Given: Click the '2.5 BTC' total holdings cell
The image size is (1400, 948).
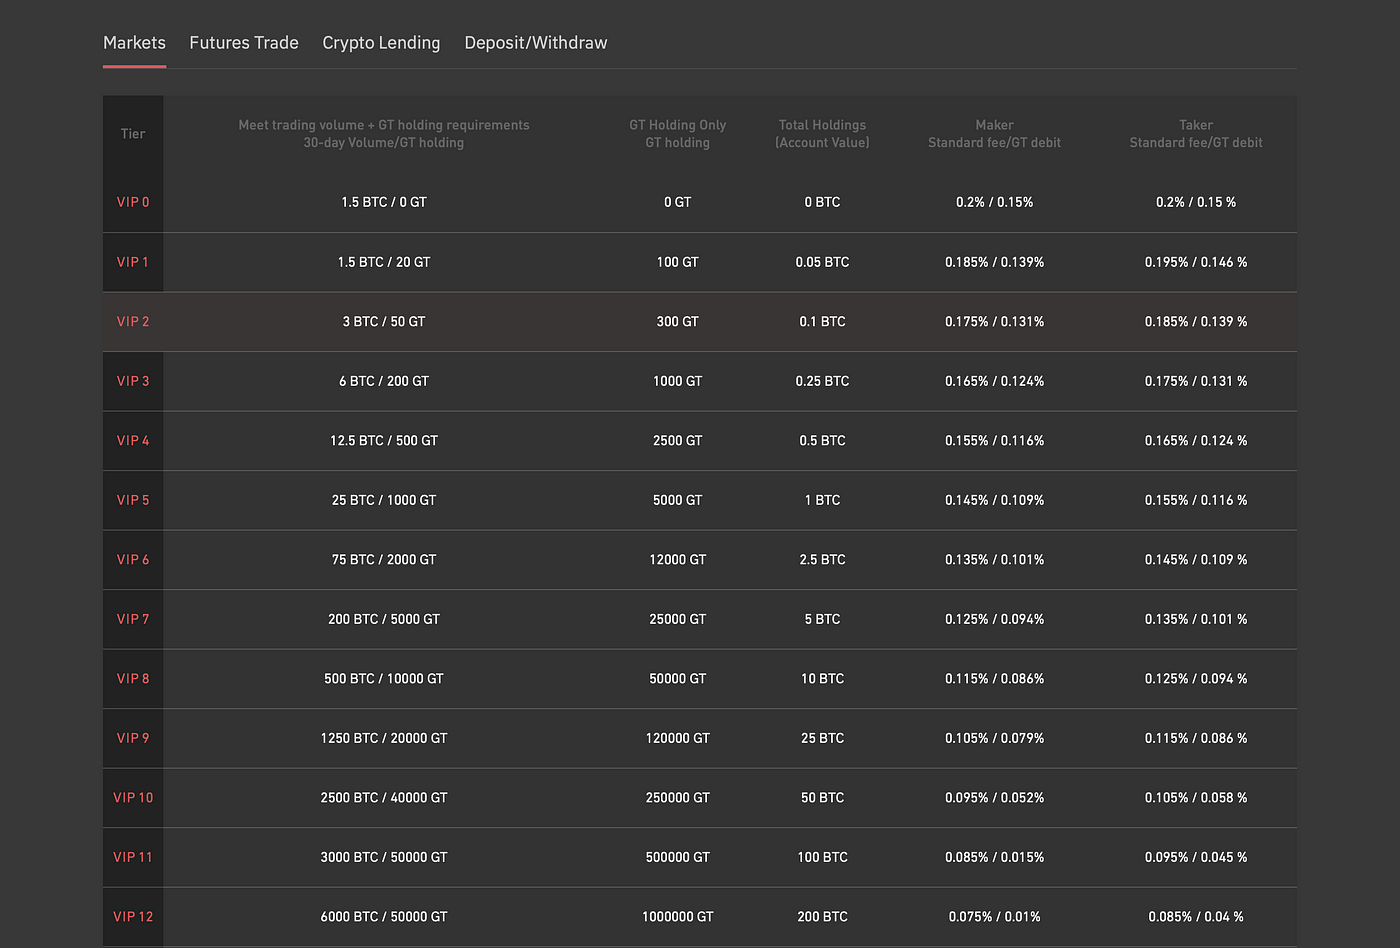Looking at the screenshot, I should [822, 559].
